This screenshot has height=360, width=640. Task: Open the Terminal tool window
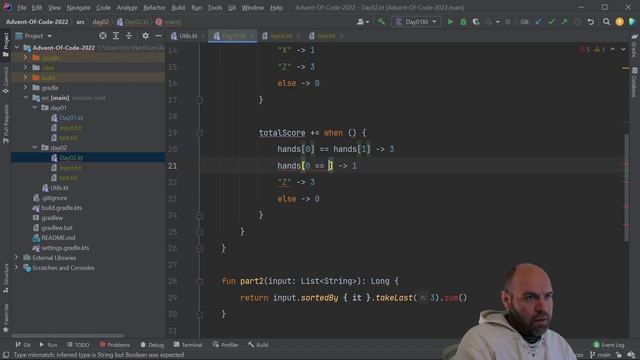tap(188, 345)
